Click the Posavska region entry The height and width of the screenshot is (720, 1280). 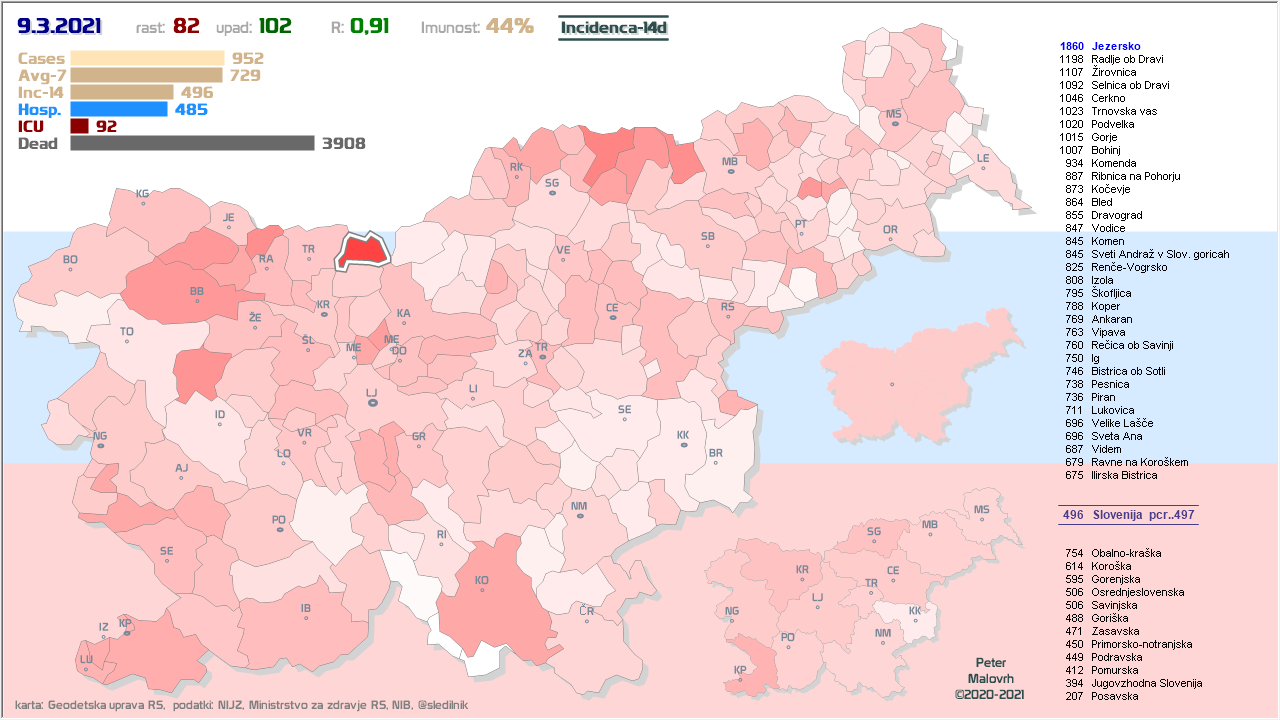coord(1114,696)
